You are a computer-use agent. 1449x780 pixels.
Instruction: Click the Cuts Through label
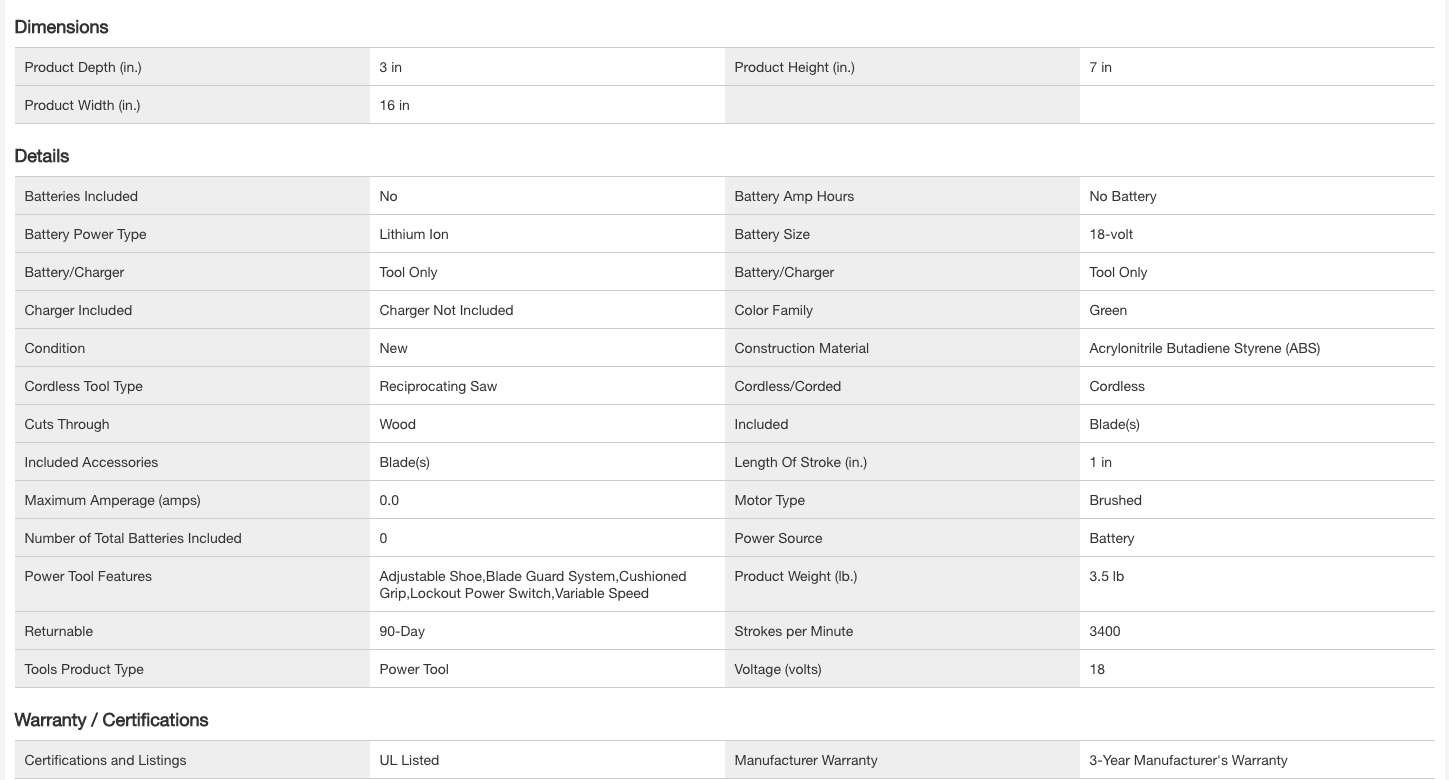(67, 425)
